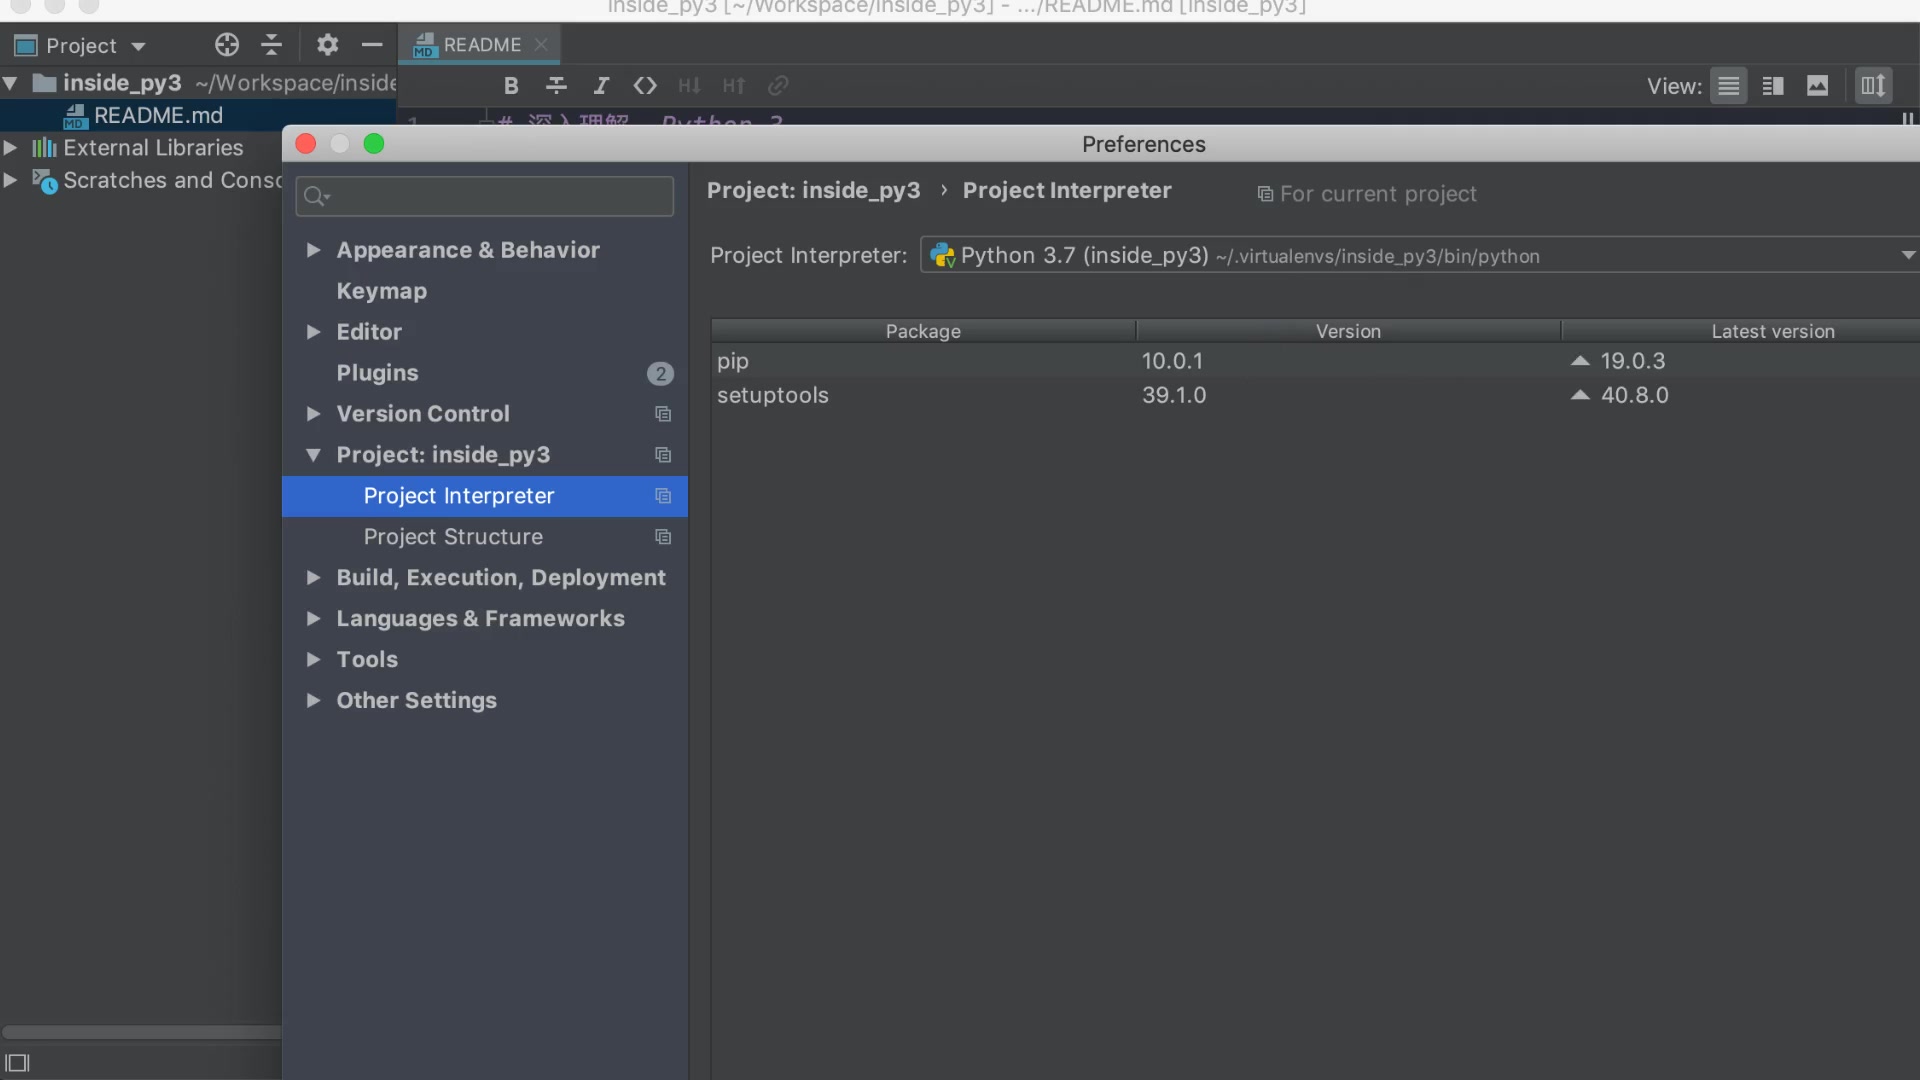Click the Italic formatting icon

point(601,86)
